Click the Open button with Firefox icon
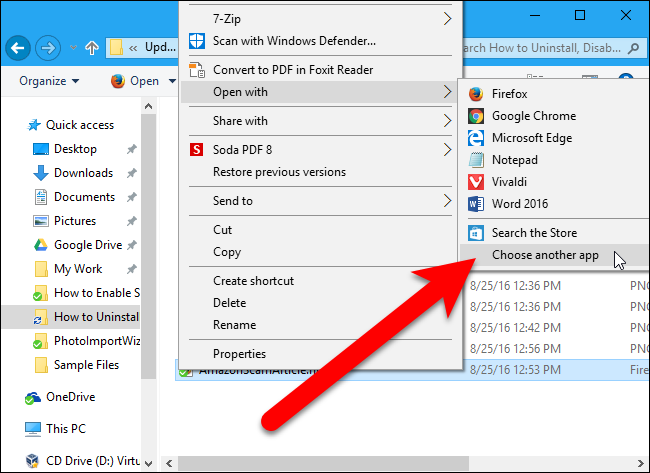650x473 pixels. (x=135, y=81)
